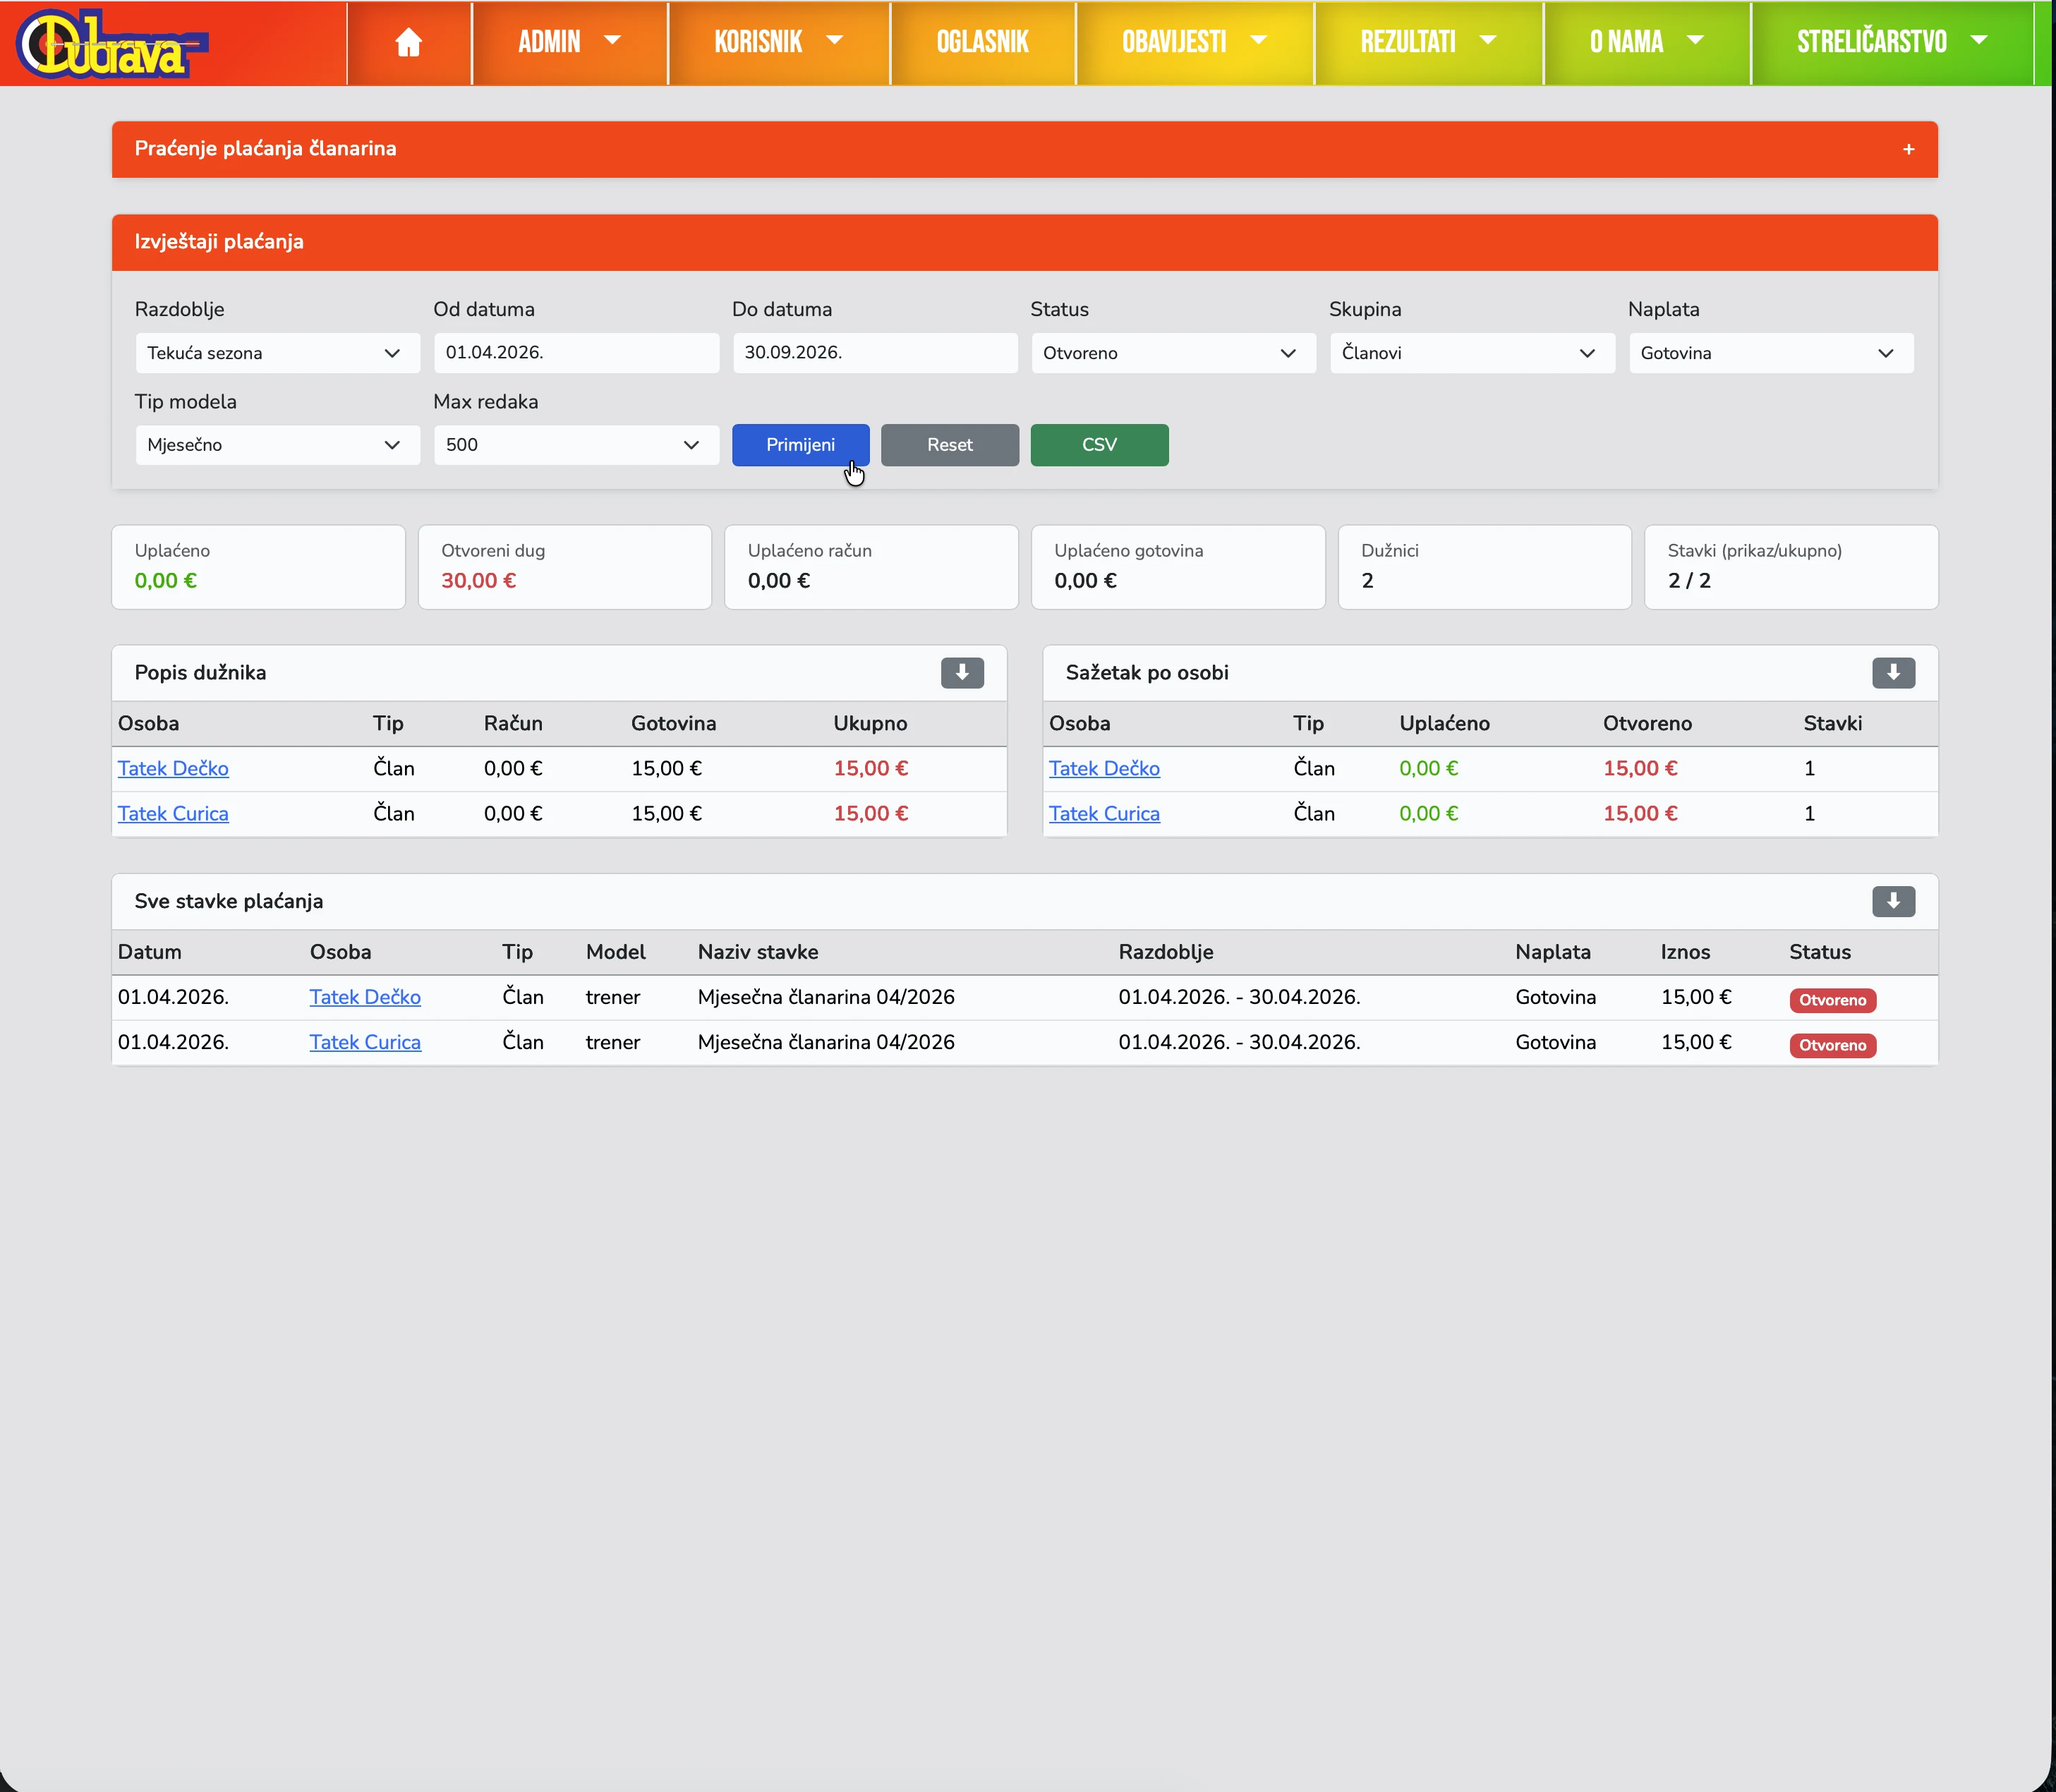Open the Max redaka dropdown
2056x1792 pixels.
pos(575,445)
